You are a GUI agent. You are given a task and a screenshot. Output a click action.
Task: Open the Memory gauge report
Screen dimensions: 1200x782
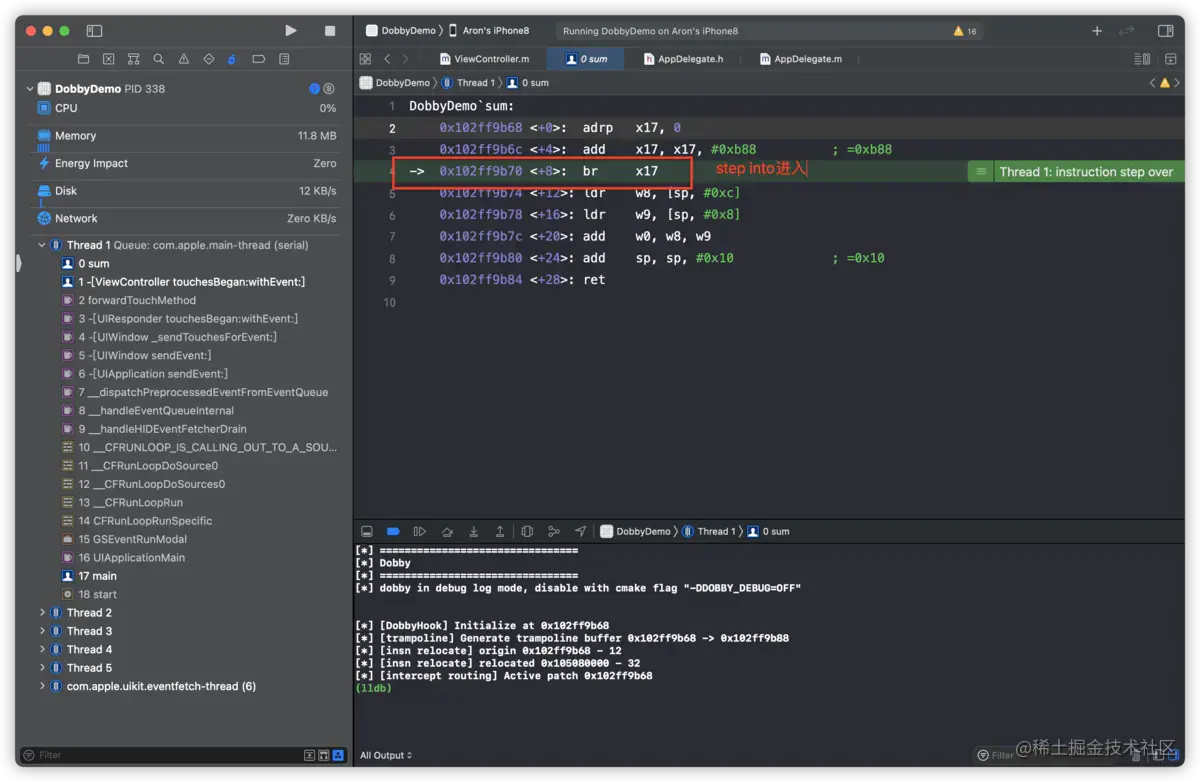[x=186, y=136]
